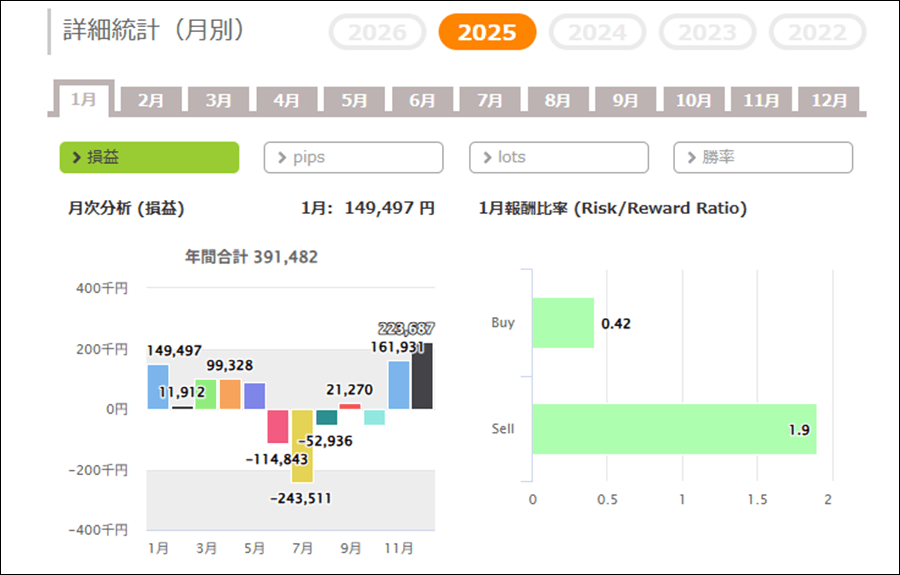Click the Buy ratio bar 0.42
The image size is (900, 575).
[562, 323]
